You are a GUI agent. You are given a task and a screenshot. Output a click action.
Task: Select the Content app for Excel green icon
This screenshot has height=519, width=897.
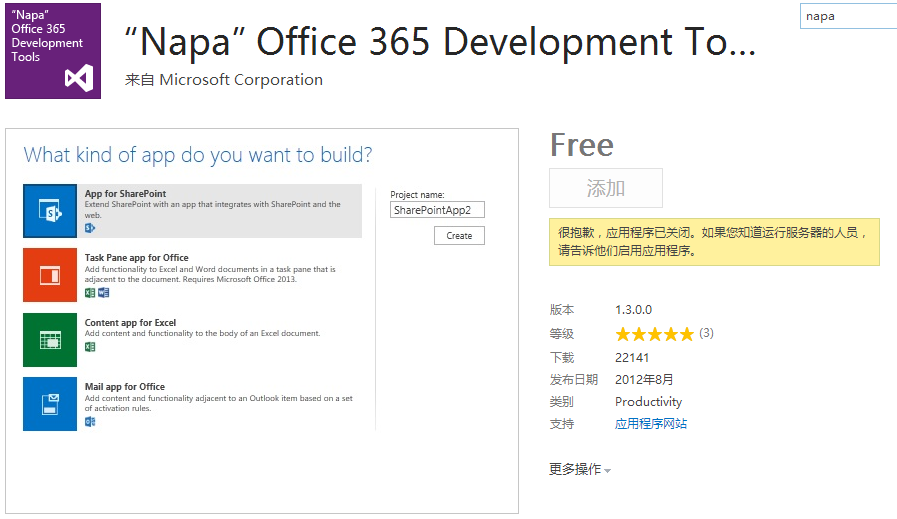50,340
